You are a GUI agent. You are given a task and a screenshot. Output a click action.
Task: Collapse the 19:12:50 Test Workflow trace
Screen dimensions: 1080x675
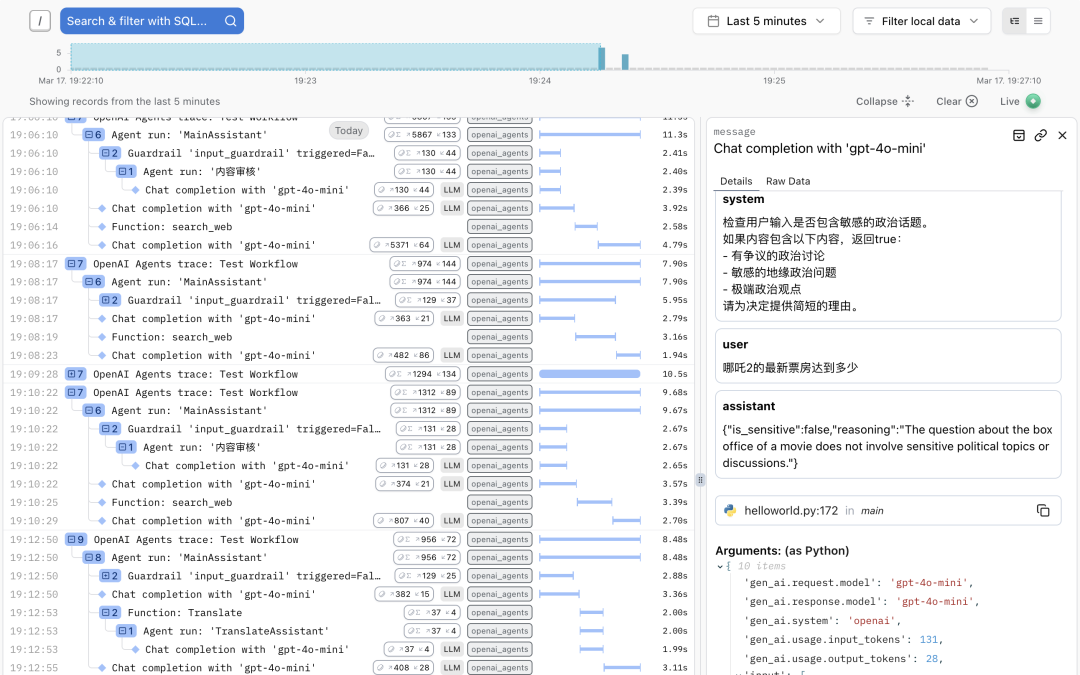76,539
